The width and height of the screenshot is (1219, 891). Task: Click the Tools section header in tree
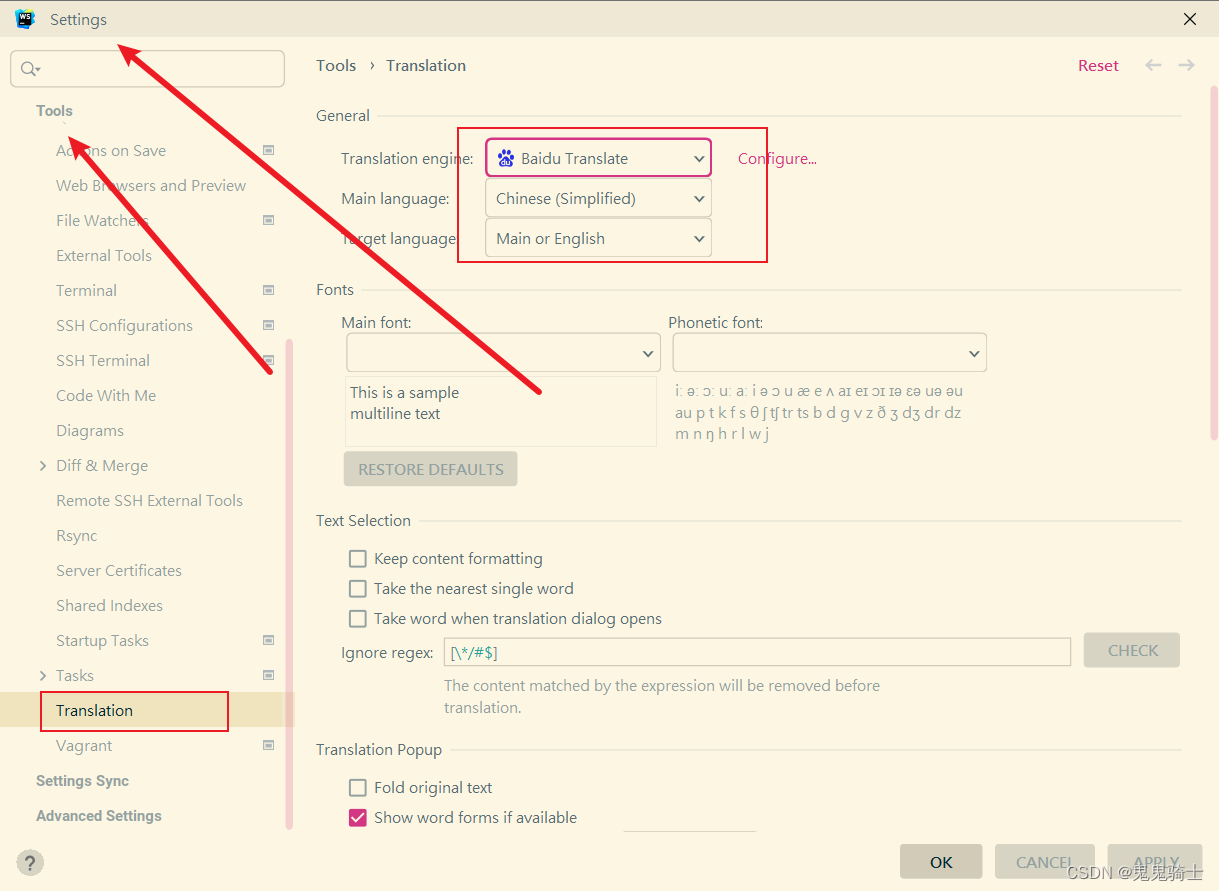[54, 111]
